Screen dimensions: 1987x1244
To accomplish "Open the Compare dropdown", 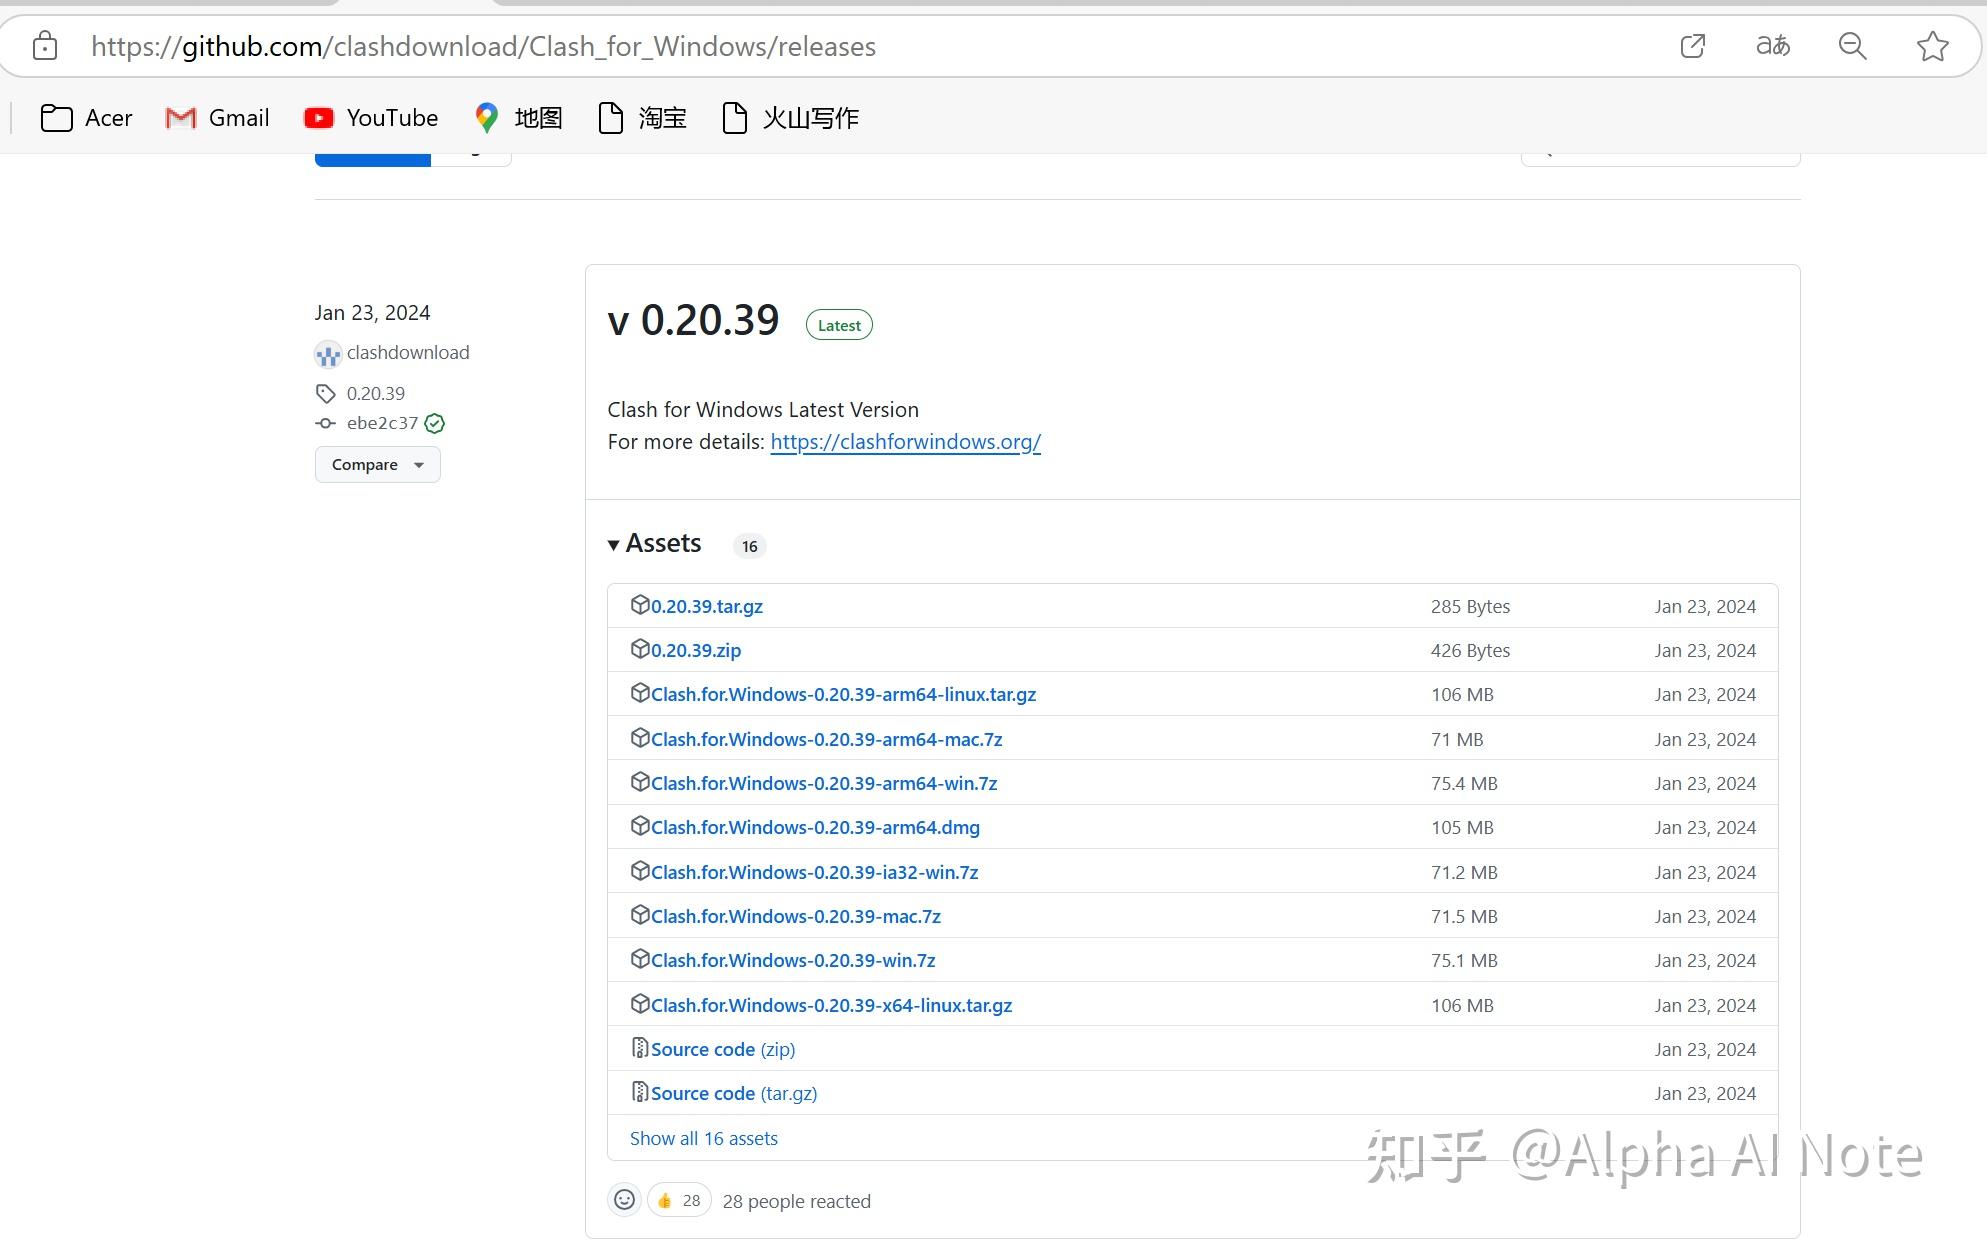I will pos(377,465).
